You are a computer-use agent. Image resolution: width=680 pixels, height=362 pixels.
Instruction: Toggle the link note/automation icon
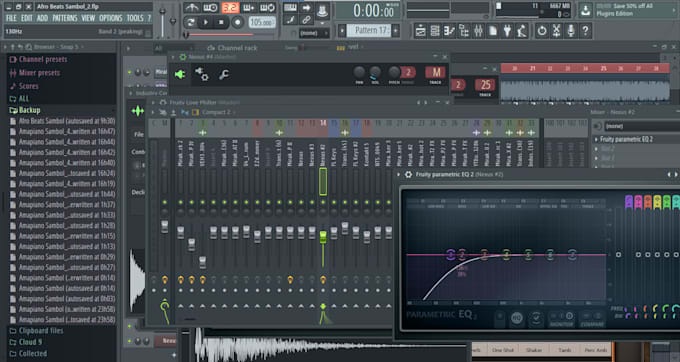point(306,20)
